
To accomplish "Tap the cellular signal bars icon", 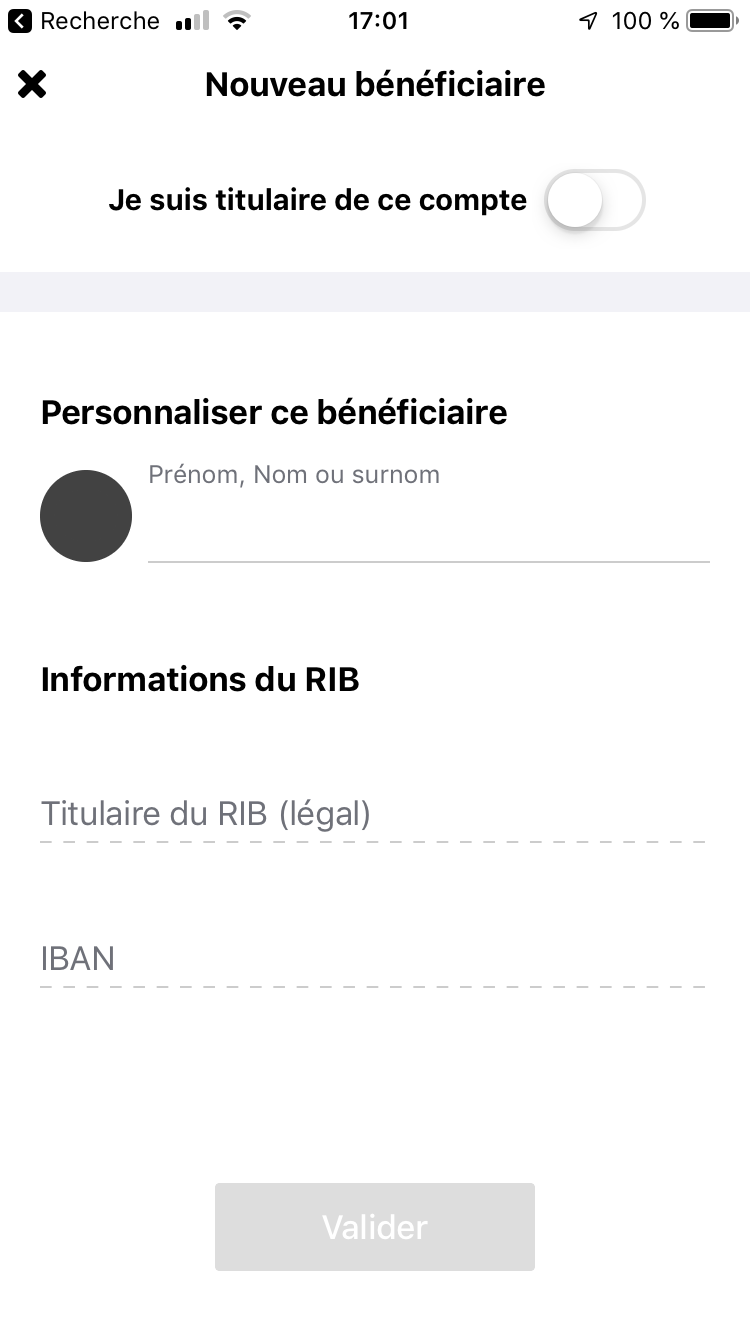I will tap(191, 21).
